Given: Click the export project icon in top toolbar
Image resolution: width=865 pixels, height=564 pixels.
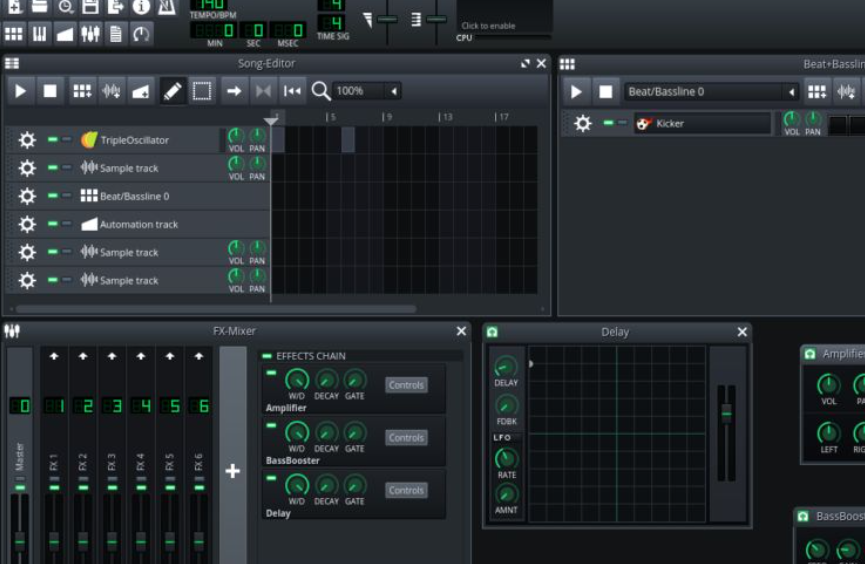Looking at the screenshot, I should click(x=116, y=7).
